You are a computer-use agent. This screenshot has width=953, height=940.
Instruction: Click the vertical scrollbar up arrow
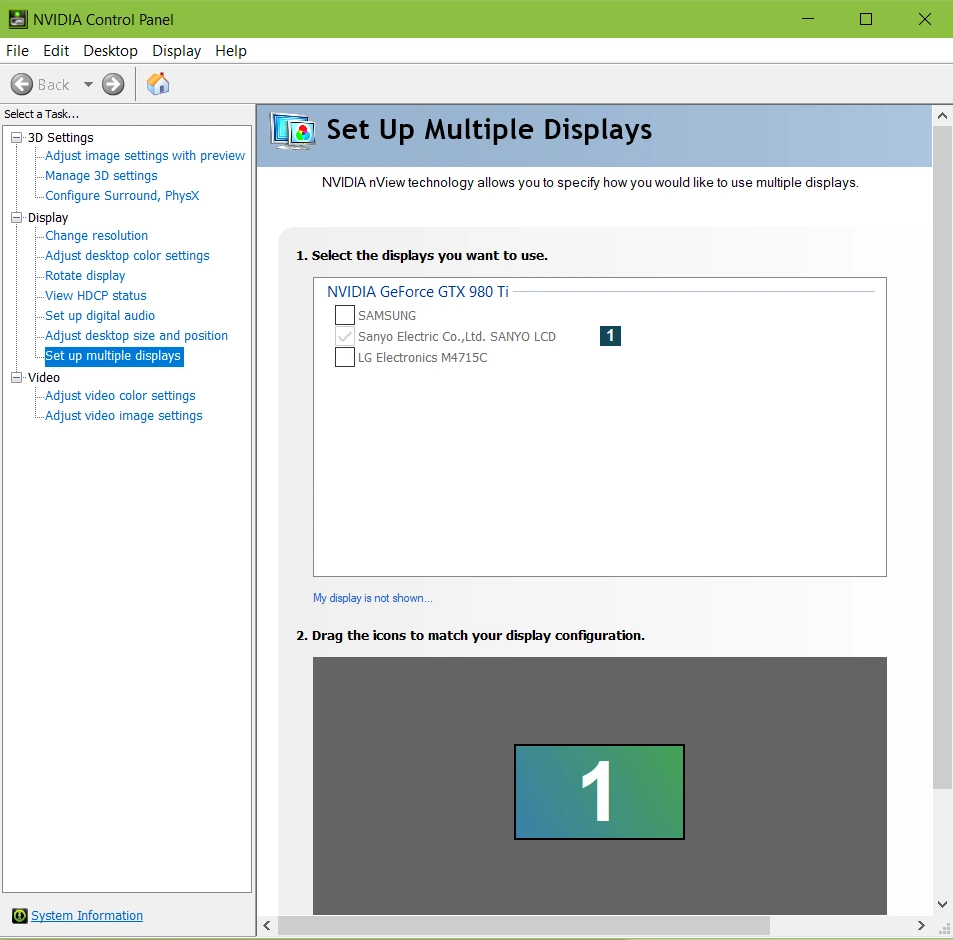tap(942, 115)
